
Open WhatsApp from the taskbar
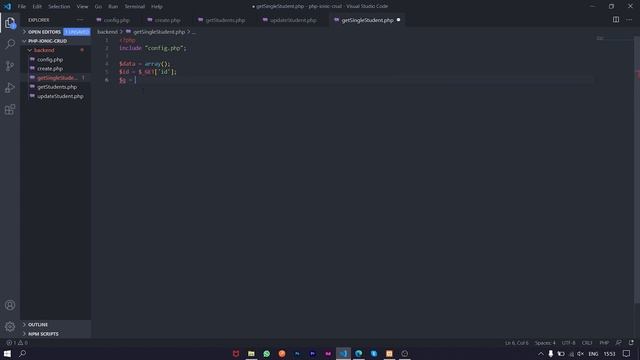(267, 353)
